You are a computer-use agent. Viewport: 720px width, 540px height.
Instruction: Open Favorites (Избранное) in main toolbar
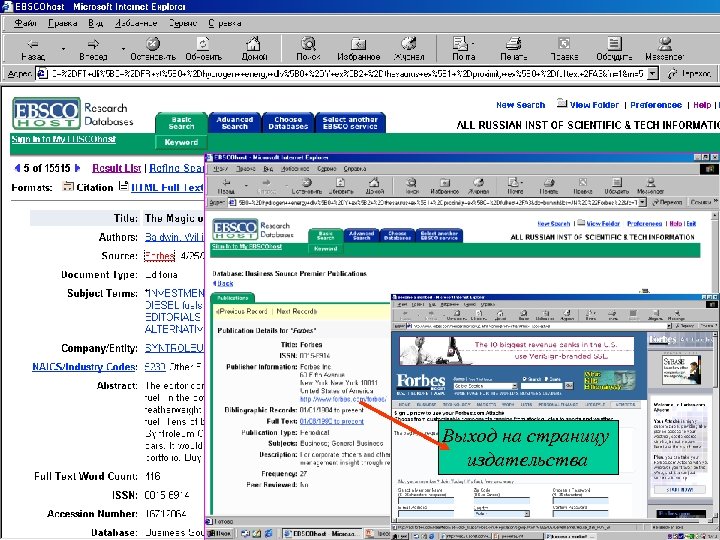coord(359,49)
